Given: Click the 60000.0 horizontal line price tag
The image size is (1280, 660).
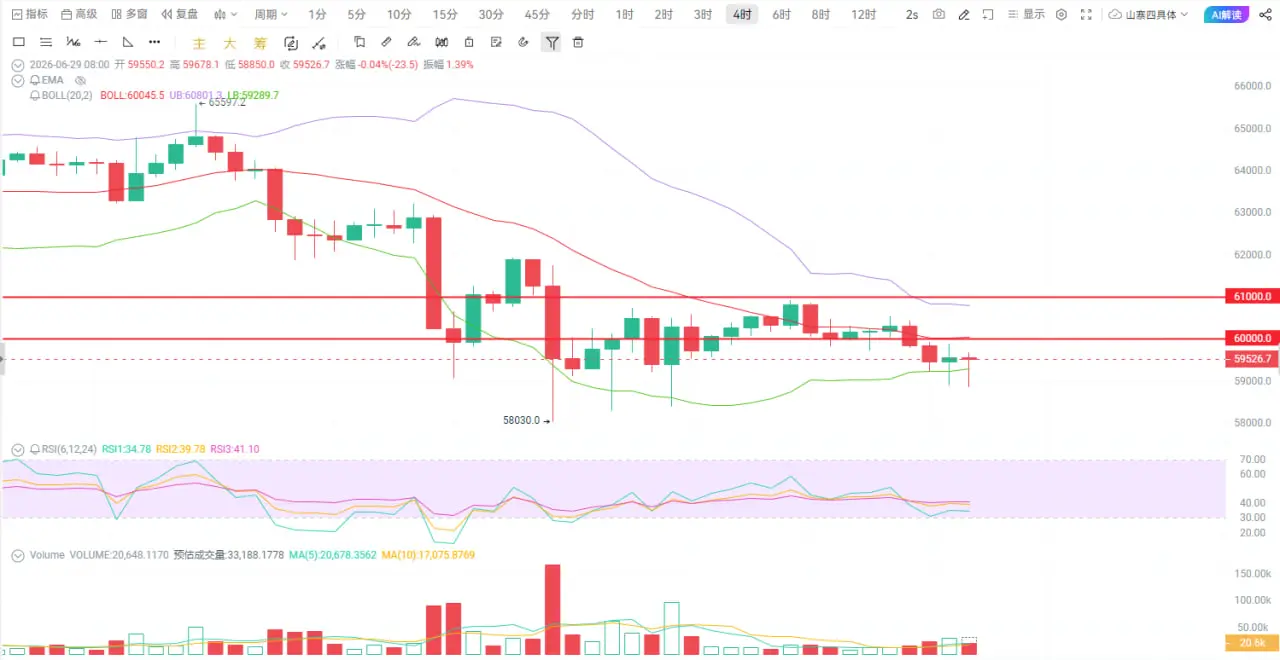Looking at the screenshot, I should 1251,338.
